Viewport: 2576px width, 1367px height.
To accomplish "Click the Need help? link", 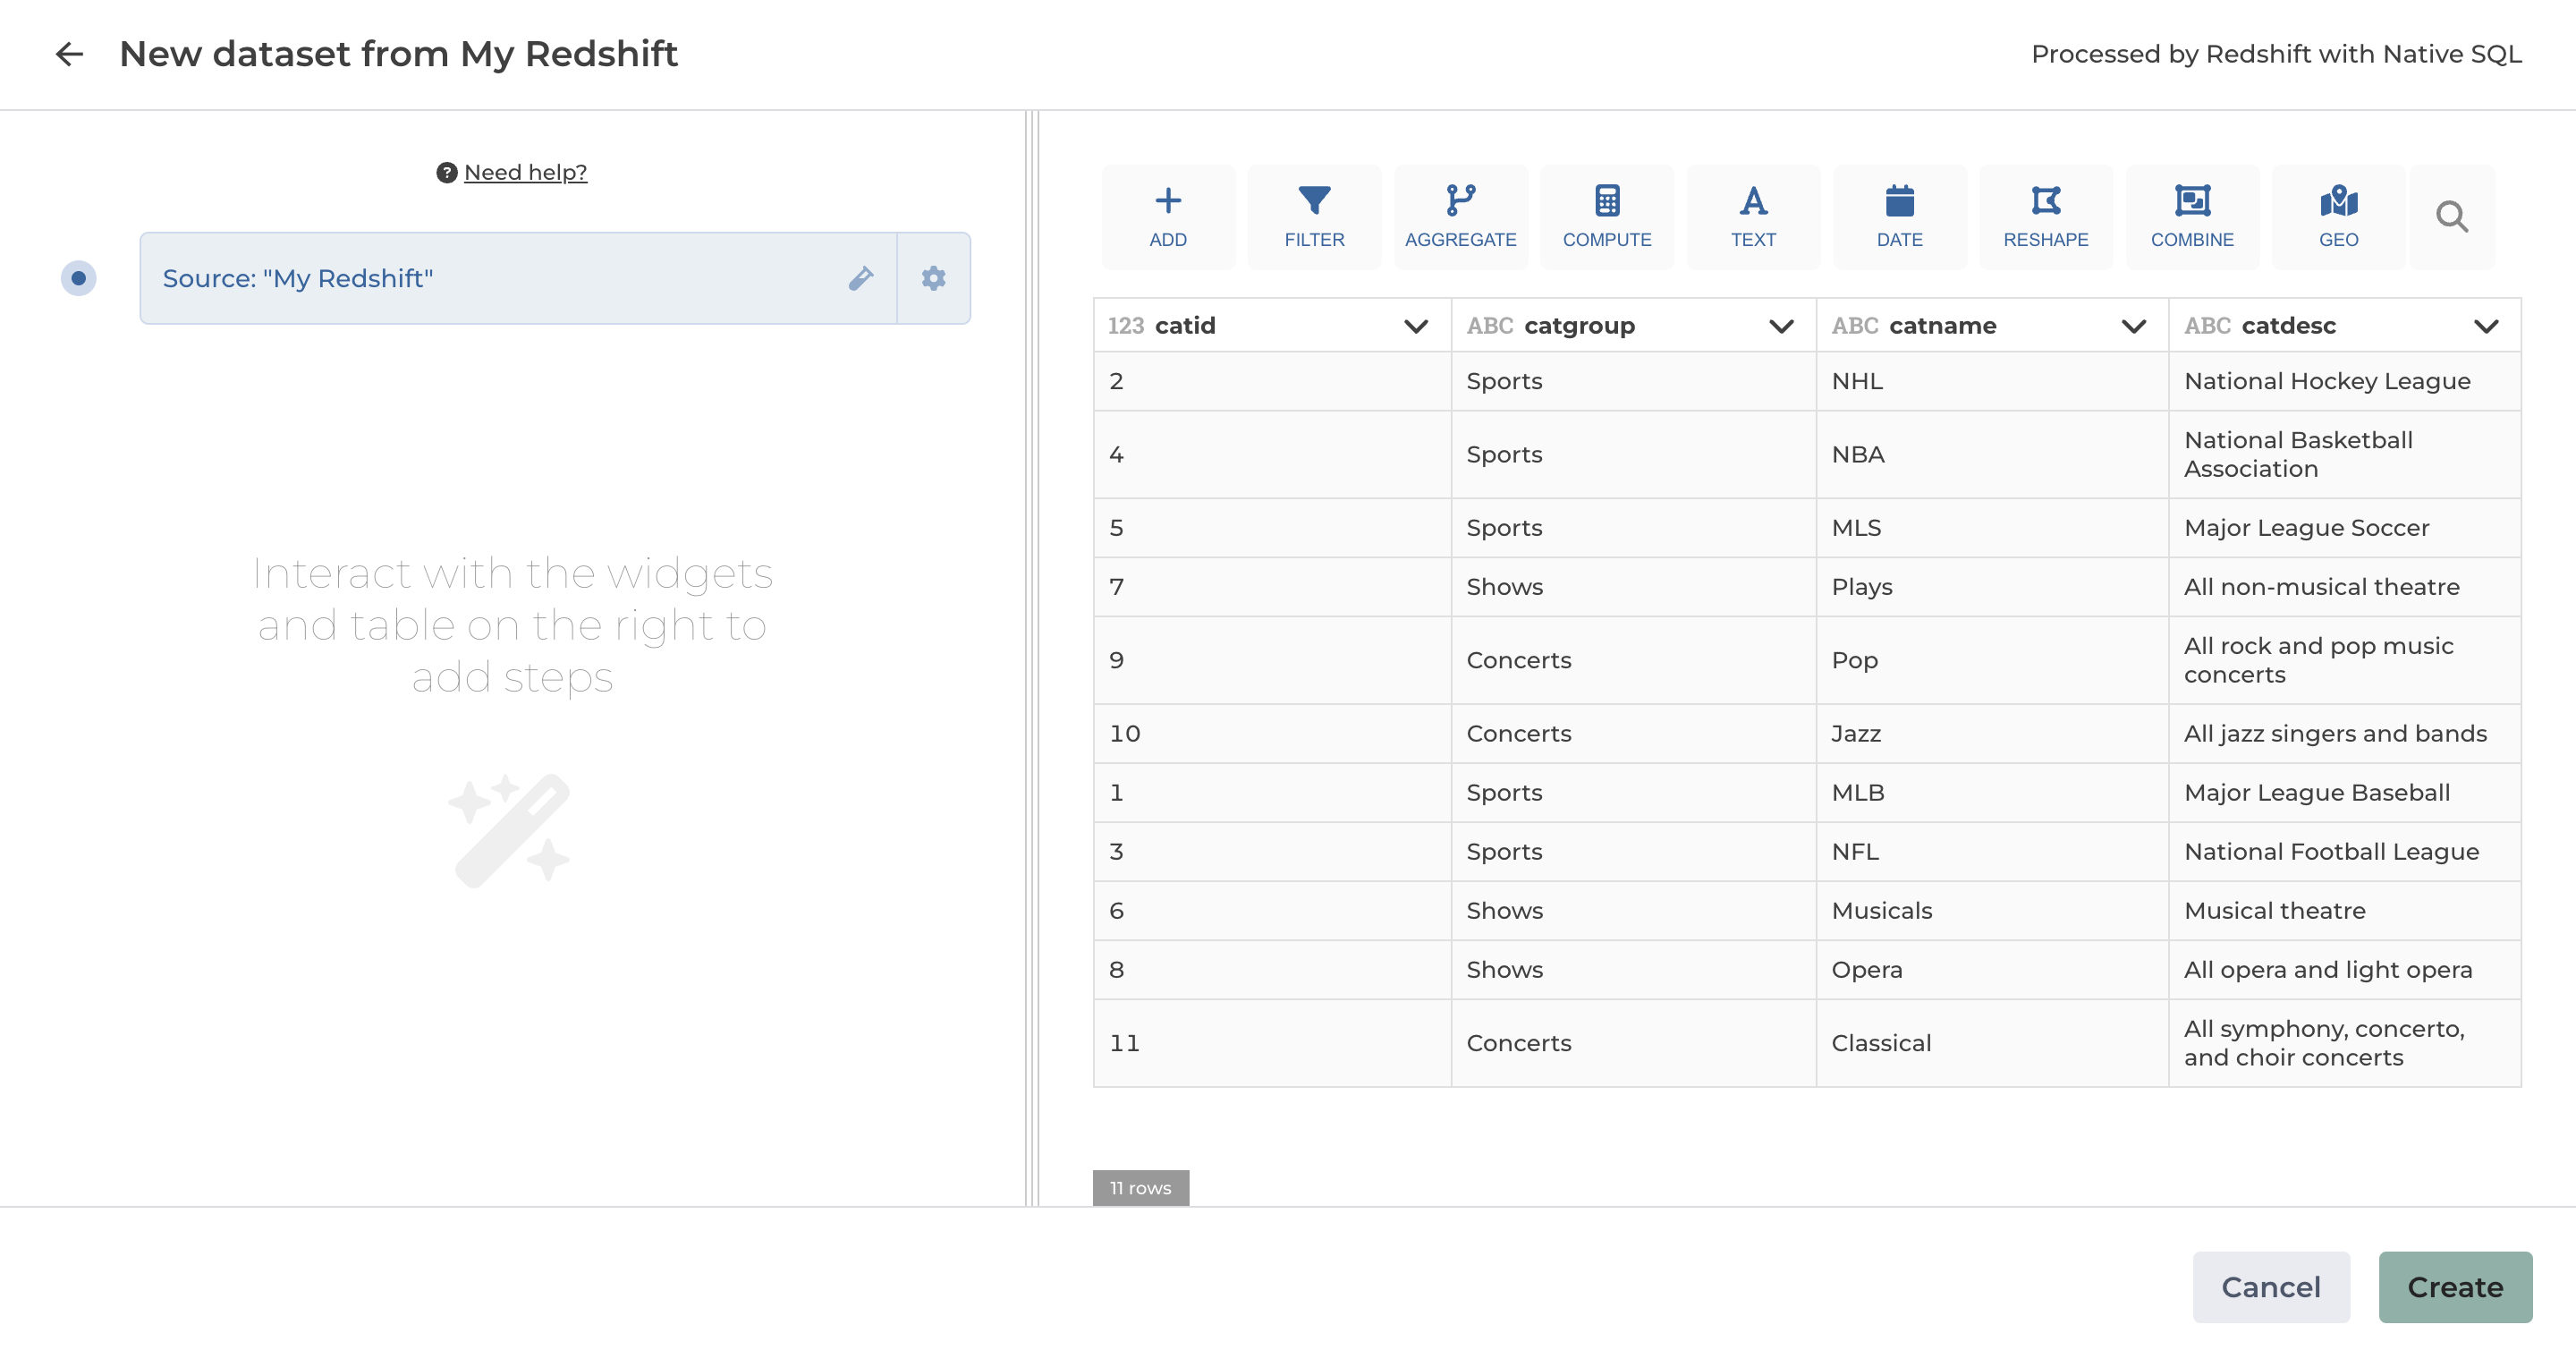I will point(524,172).
